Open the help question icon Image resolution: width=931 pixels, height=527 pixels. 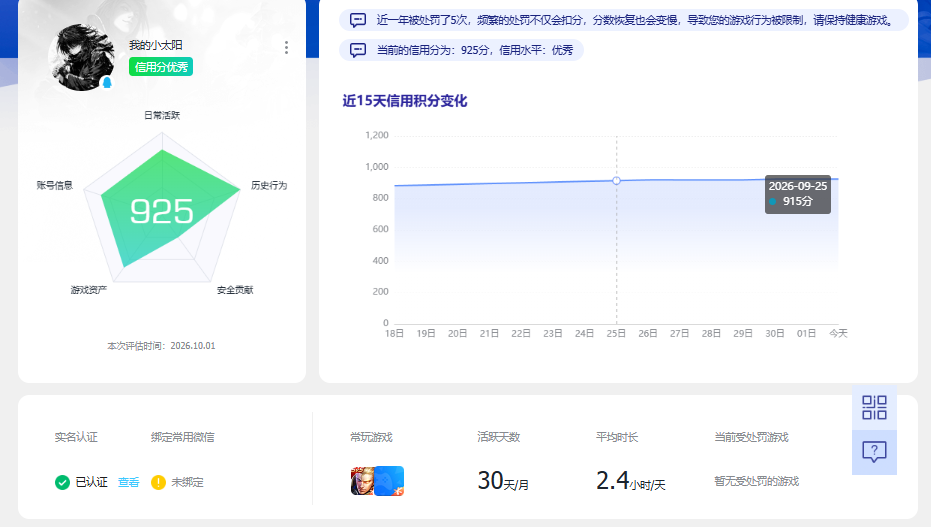pyautogui.click(x=874, y=452)
